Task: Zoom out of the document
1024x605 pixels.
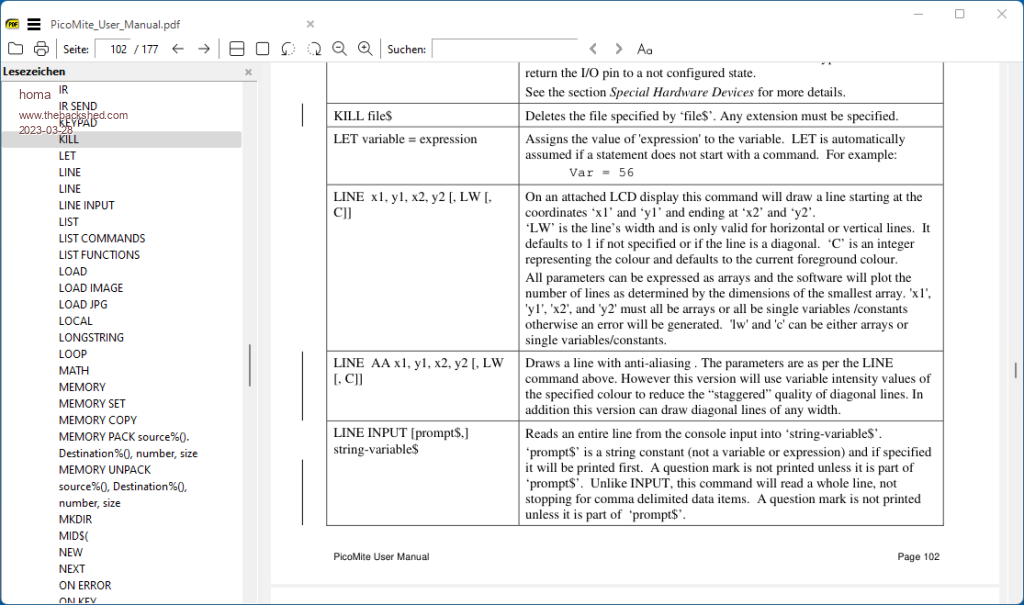Action: pyautogui.click(x=339, y=48)
